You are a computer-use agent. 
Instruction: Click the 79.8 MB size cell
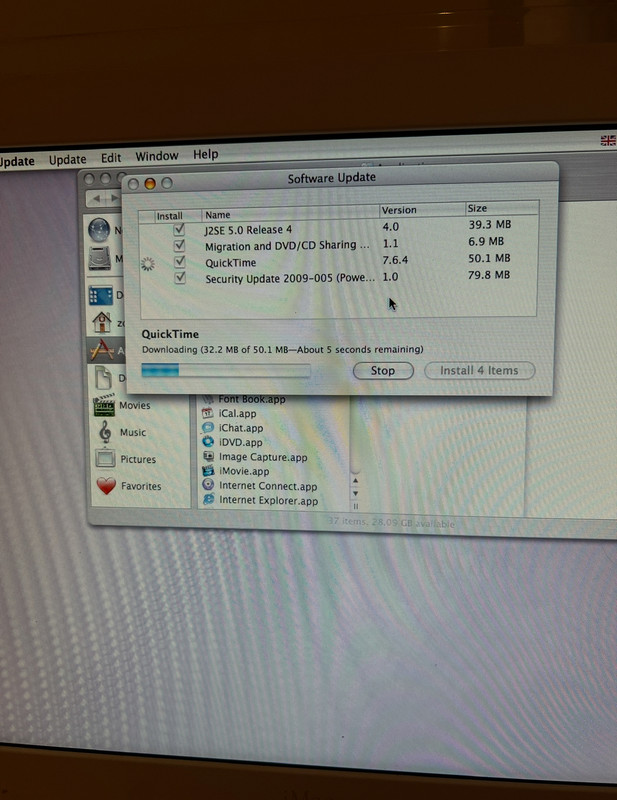489,275
